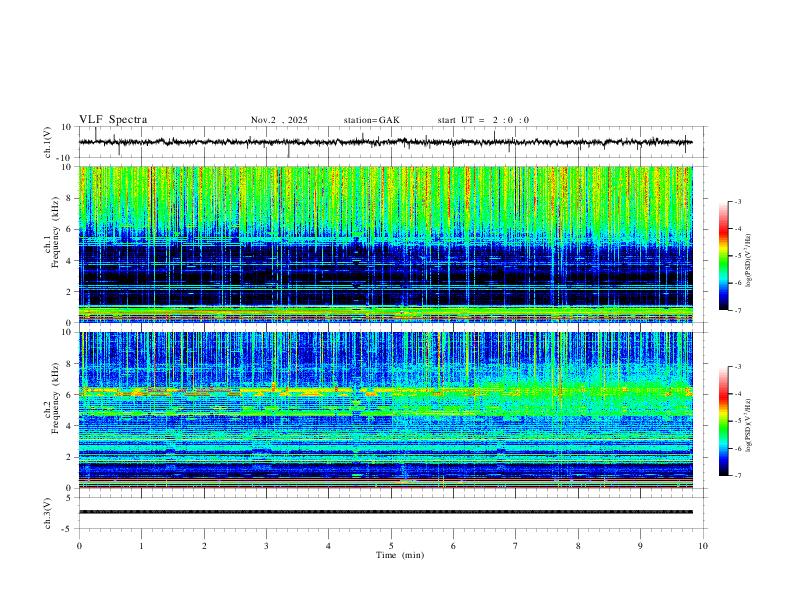Click time axis tick label '8'
The width and height of the screenshot is (792, 612).
[x=578, y=546]
